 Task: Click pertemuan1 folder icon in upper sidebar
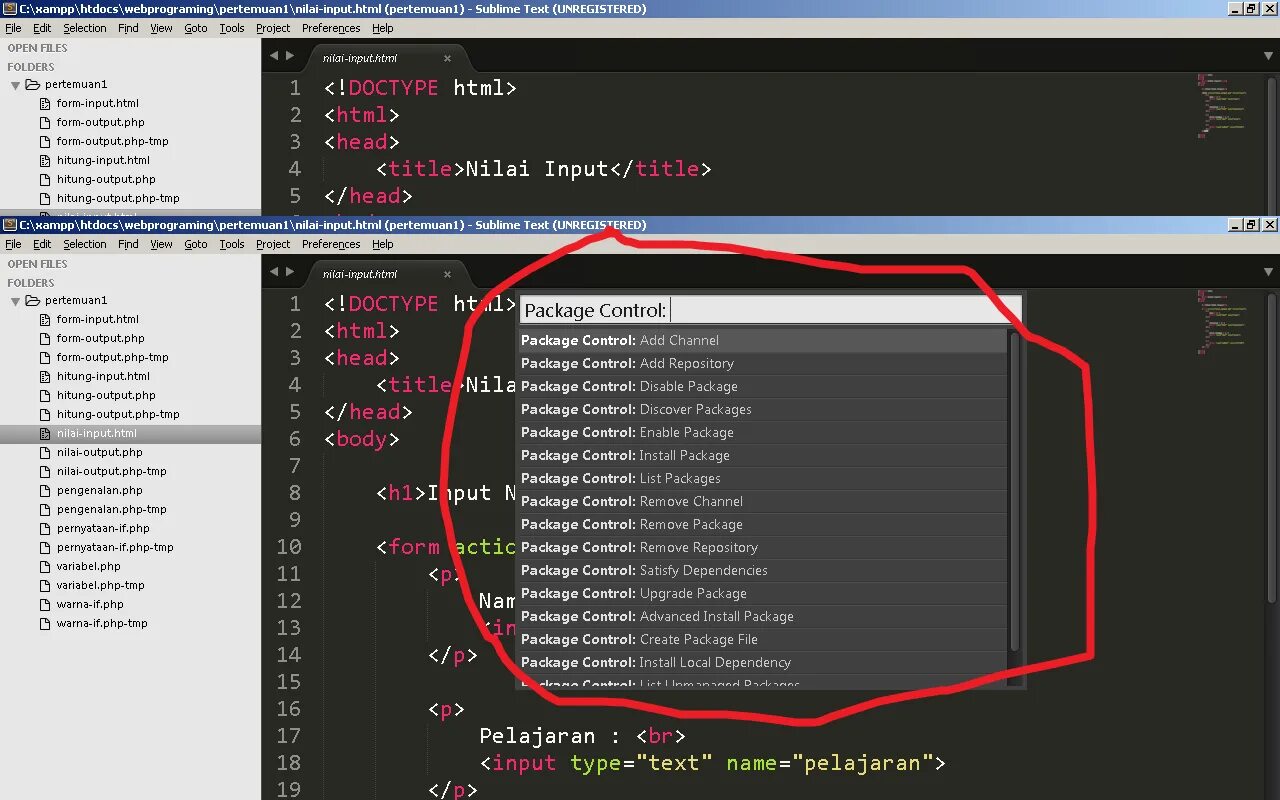click(x=32, y=84)
